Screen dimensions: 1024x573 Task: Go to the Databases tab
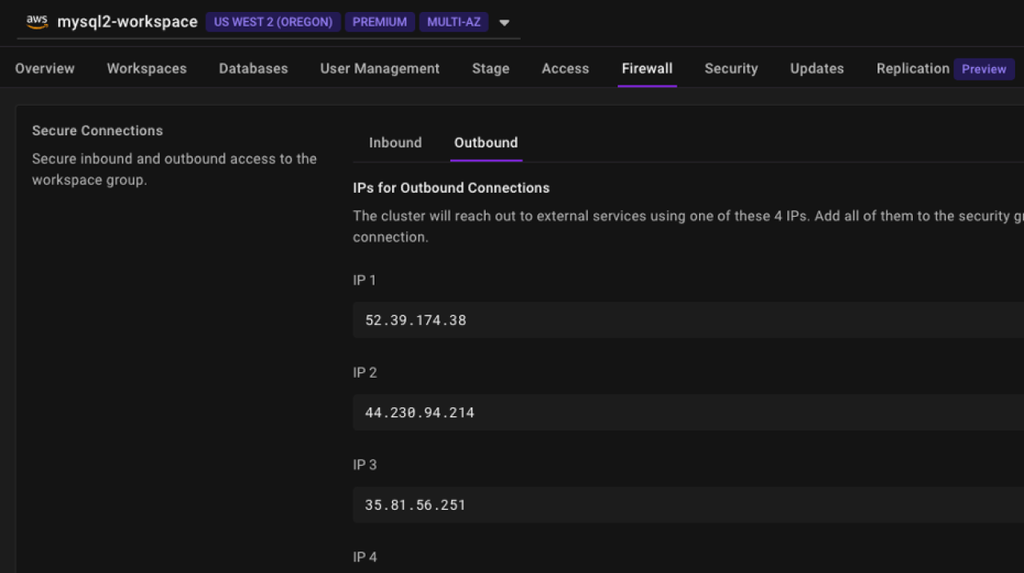pos(253,69)
